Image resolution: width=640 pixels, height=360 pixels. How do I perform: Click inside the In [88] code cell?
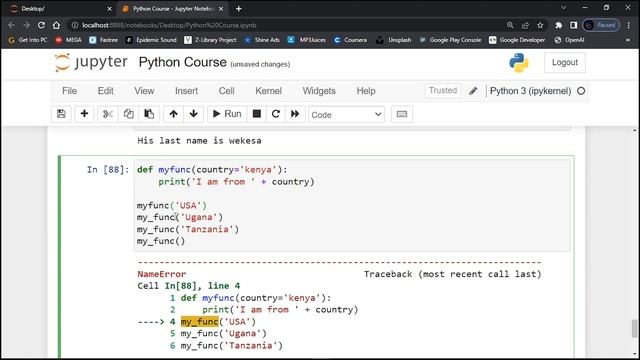(x=352, y=205)
